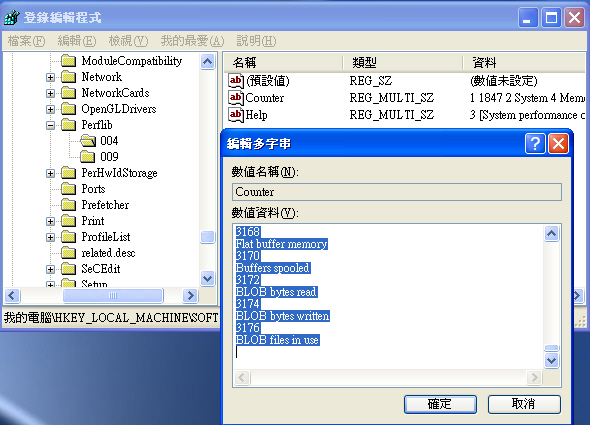Select the NetworkCards folder icon

[68, 93]
